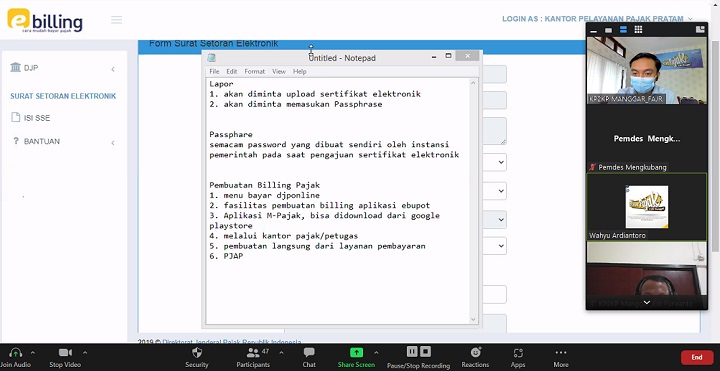Open Notepad Edit menu
The image size is (720, 371).
232,71
